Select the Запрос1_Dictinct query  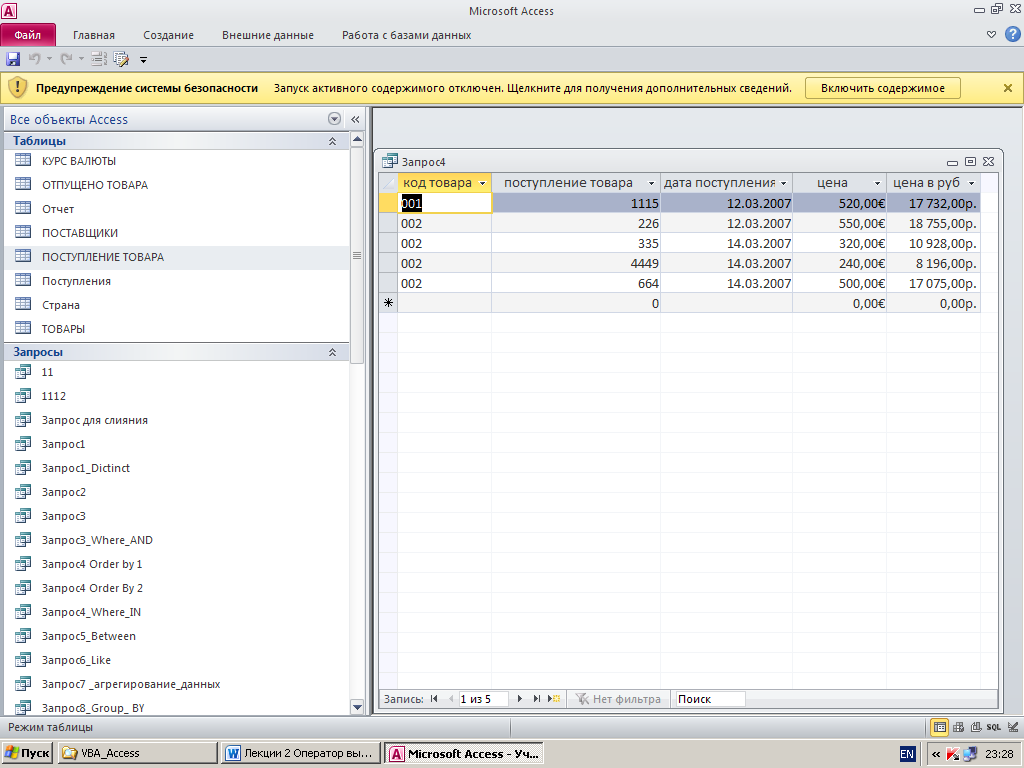86,468
